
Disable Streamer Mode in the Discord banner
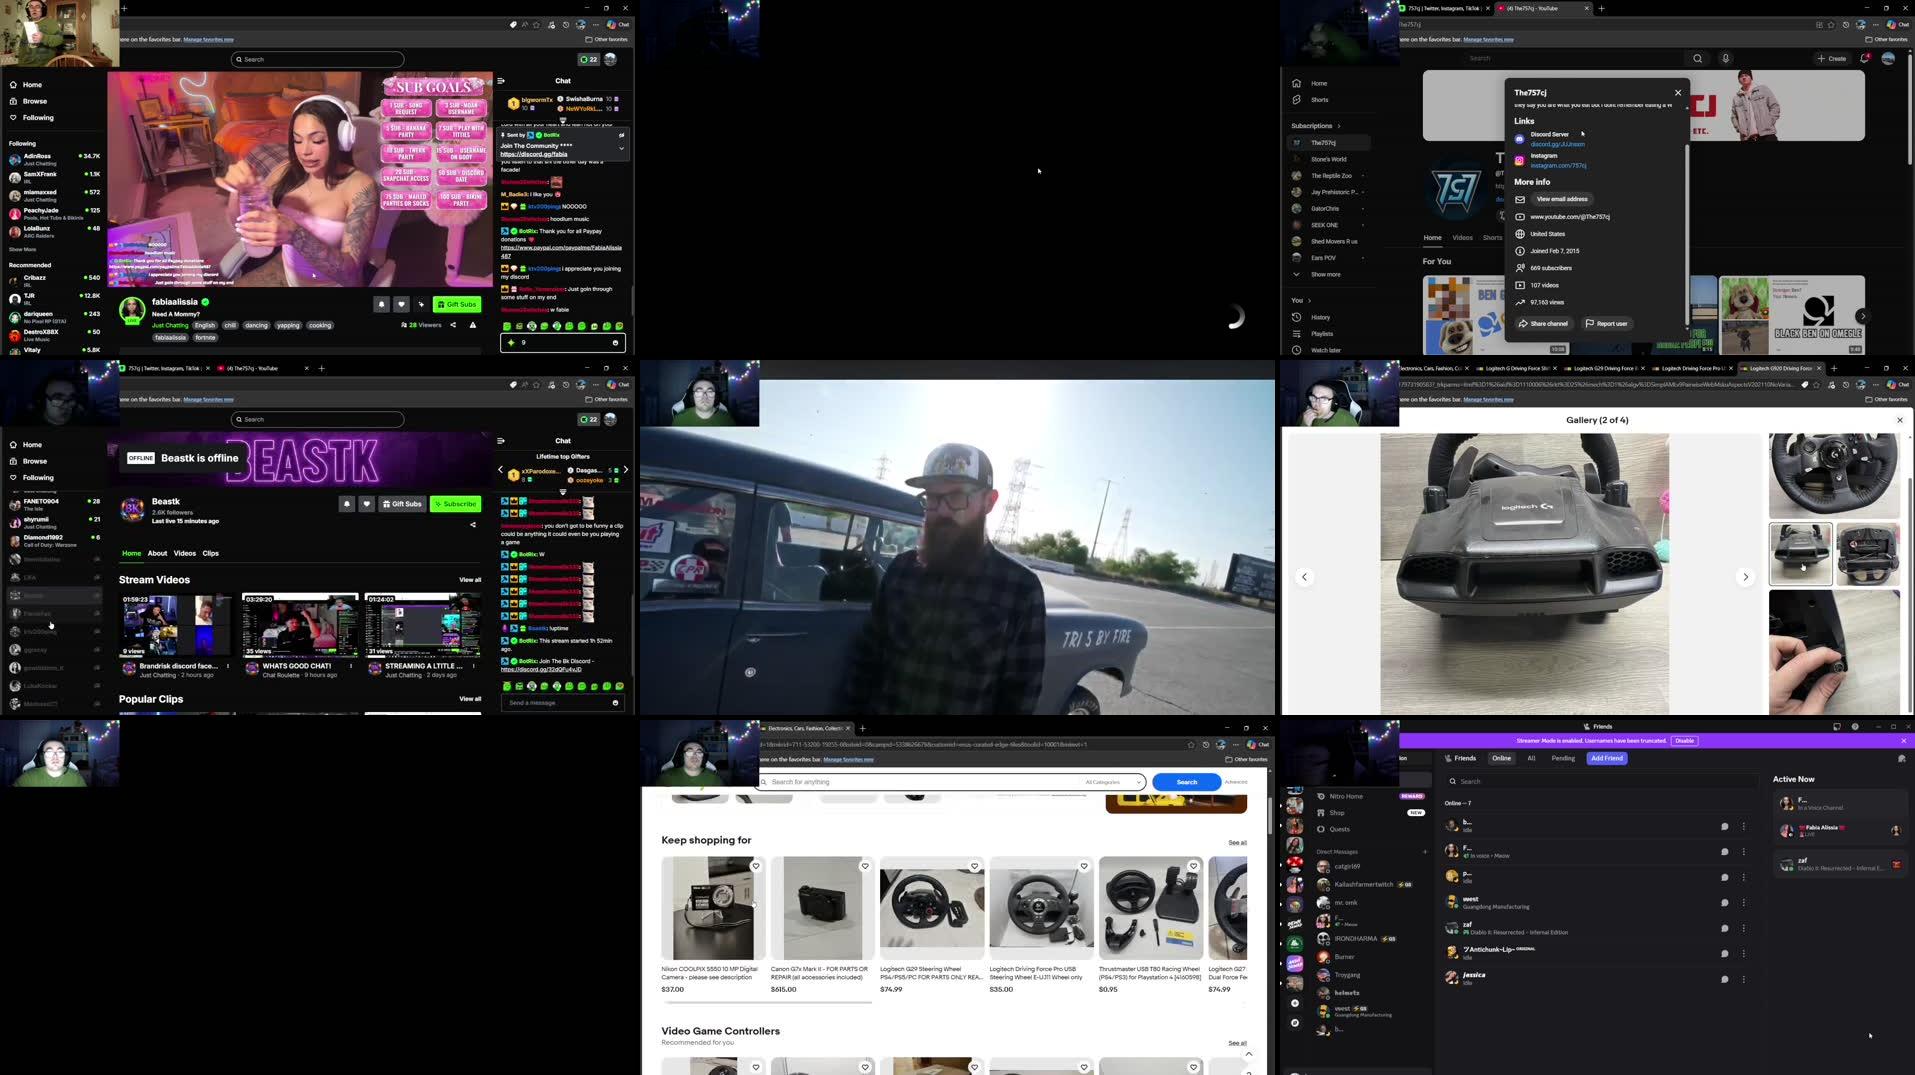click(1684, 740)
